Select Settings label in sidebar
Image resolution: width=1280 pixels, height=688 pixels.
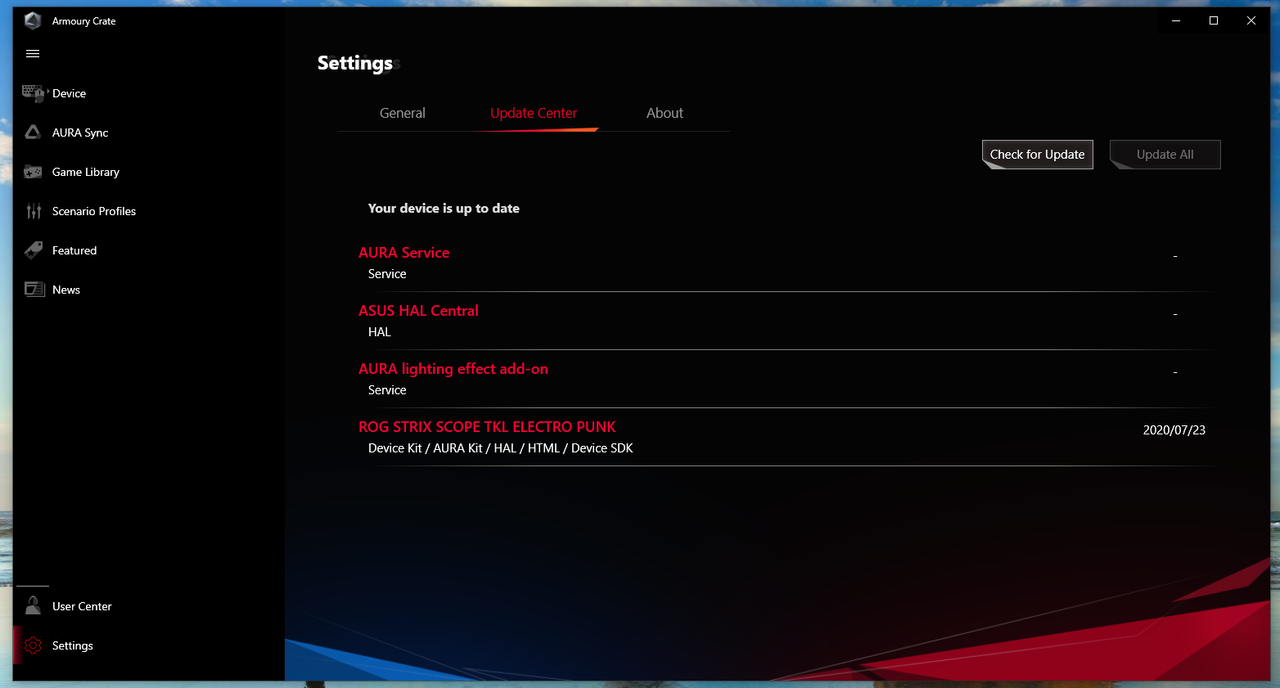(72, 646)
